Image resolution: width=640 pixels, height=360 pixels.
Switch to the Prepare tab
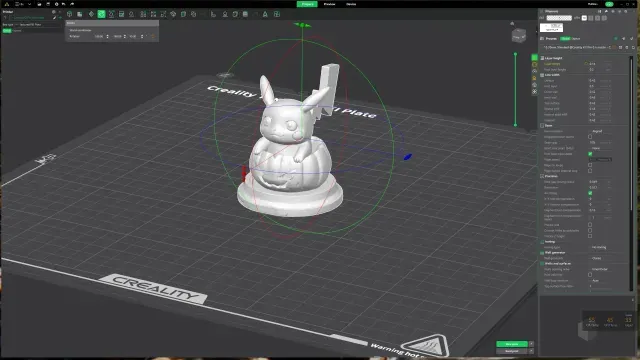[x=307, y=4]
